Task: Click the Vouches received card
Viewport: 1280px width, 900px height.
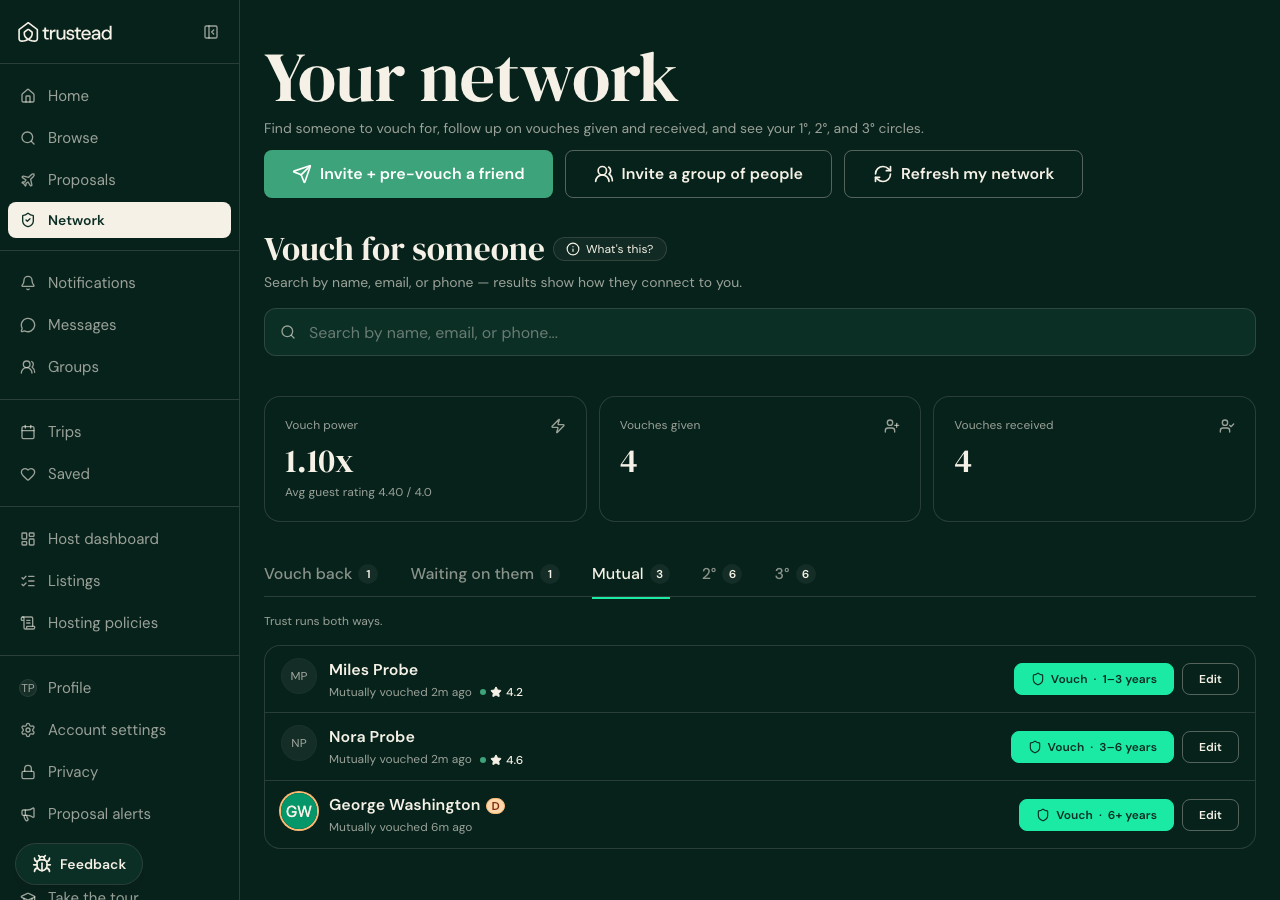Action: pos(1094,459)
